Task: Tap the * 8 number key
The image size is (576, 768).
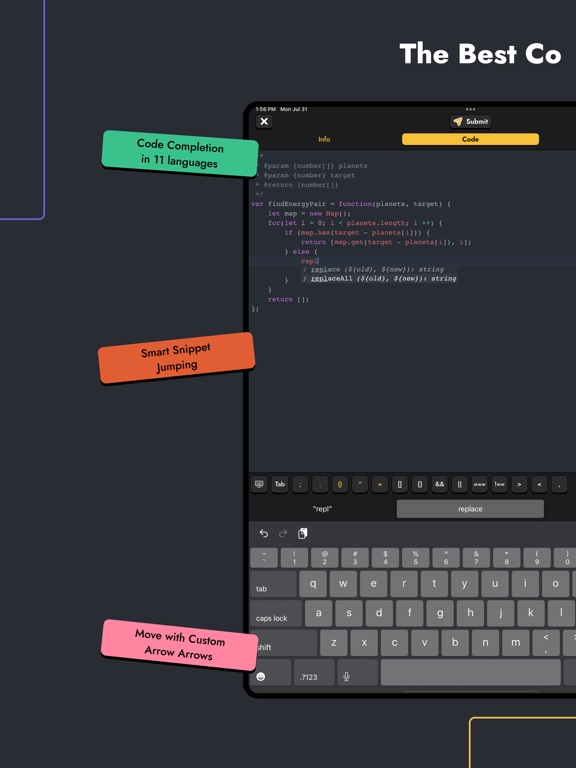Action: click(x=506, y=558)
